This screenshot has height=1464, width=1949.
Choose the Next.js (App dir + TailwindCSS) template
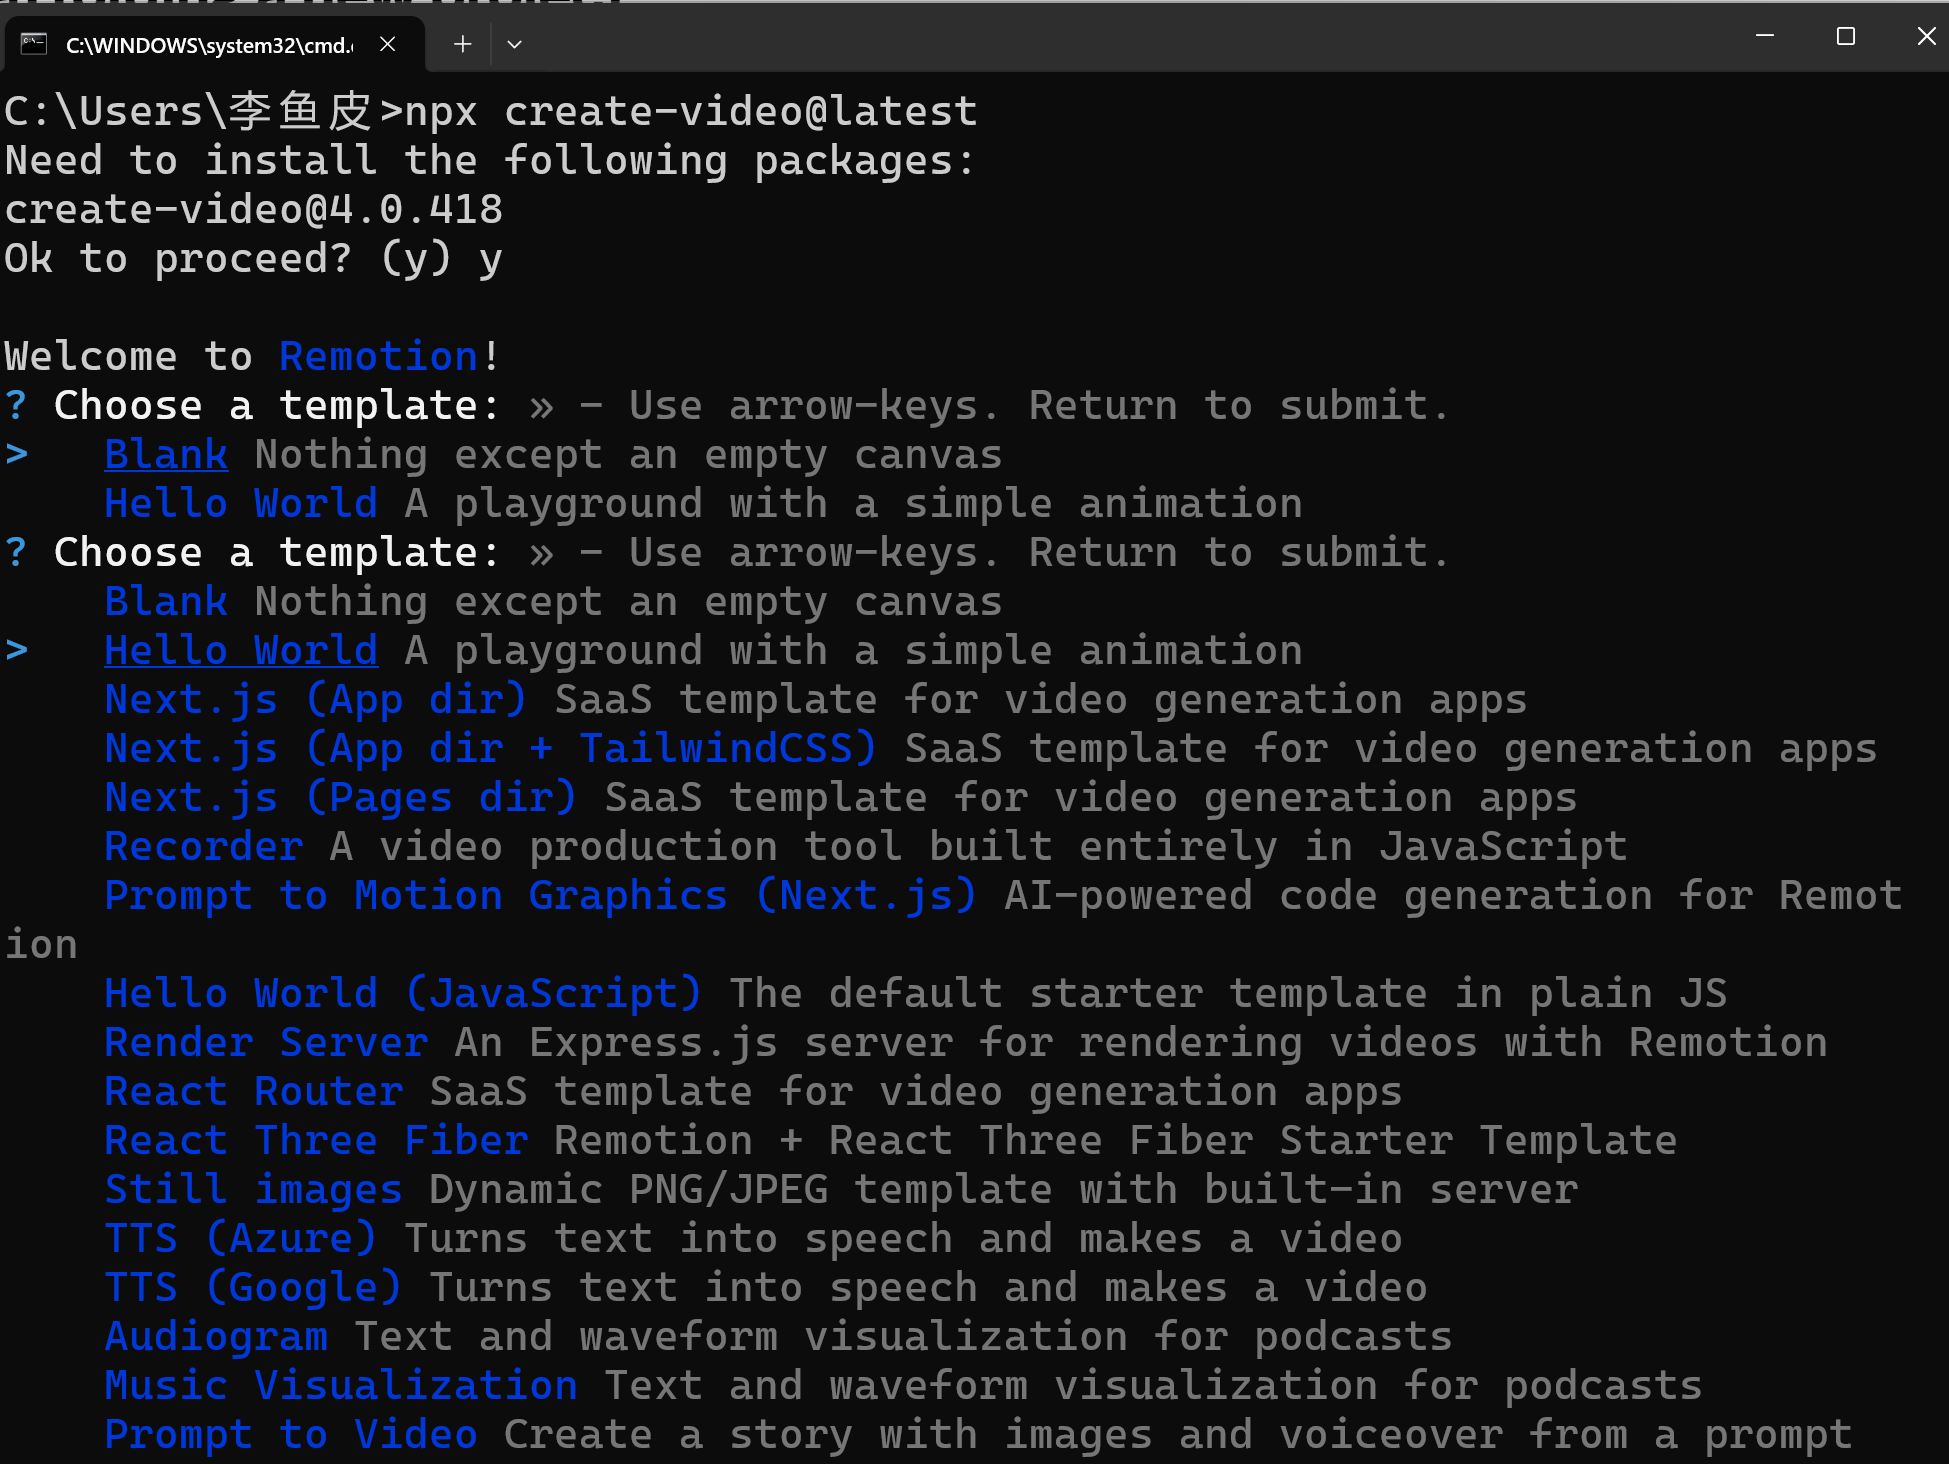tap(490, 749)
